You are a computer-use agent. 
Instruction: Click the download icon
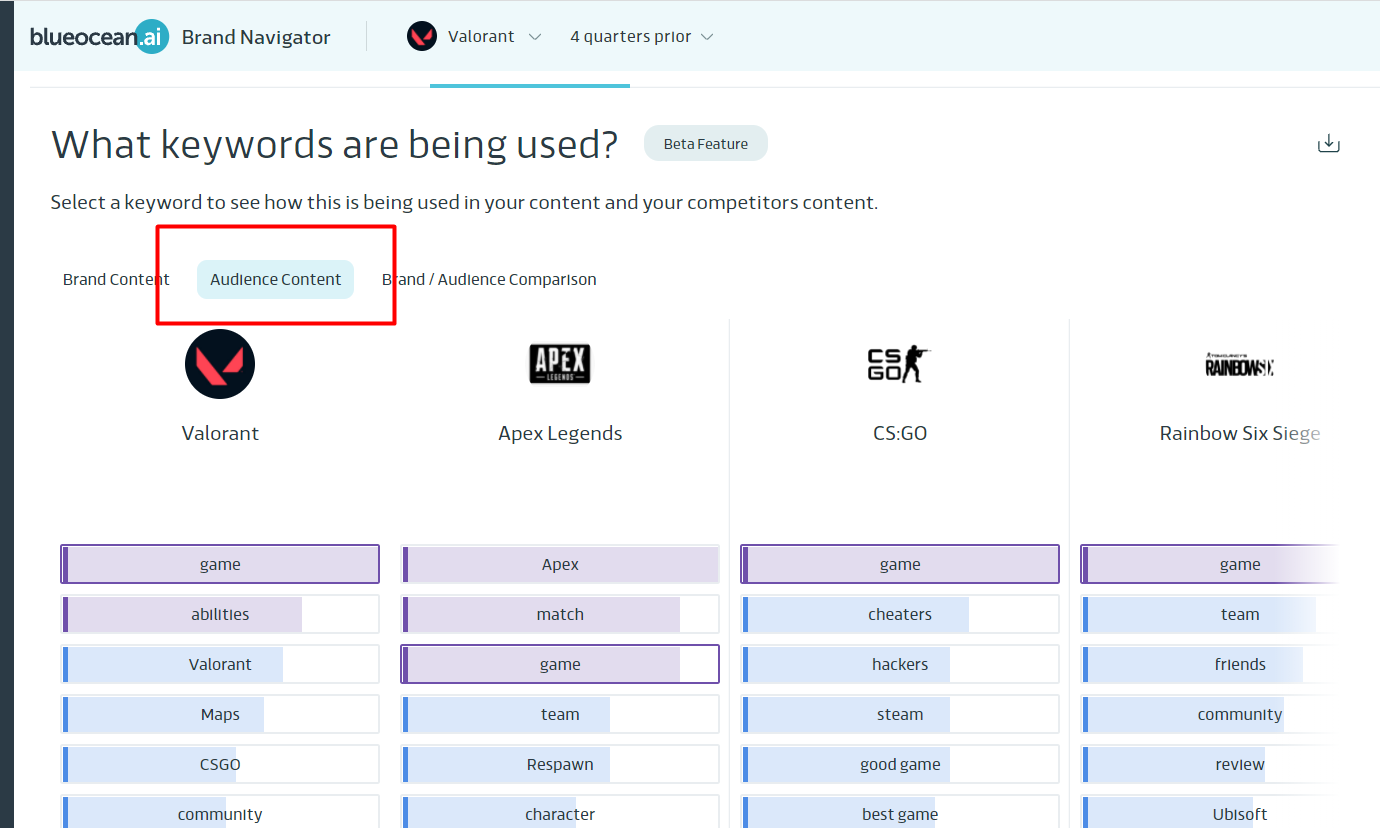coord(1328,144)
